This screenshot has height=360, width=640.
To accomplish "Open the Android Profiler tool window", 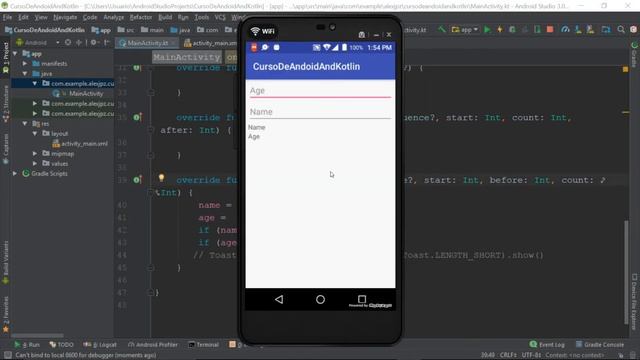I will 153,345.
